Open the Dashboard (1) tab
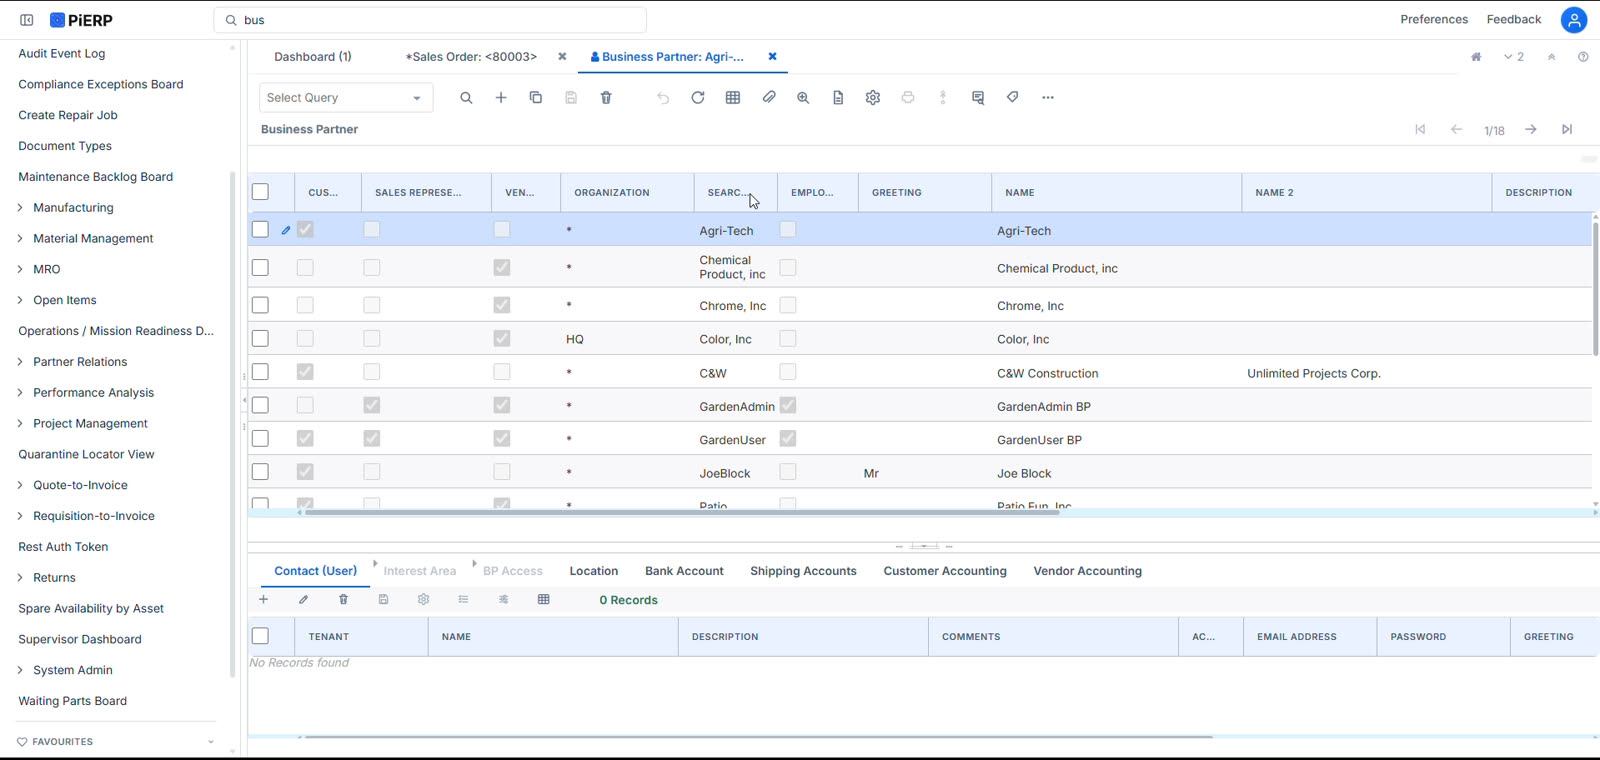Image resolution: width=1600 pixels, height=760 pixels. pyautogui.click(x=313, y=57)
